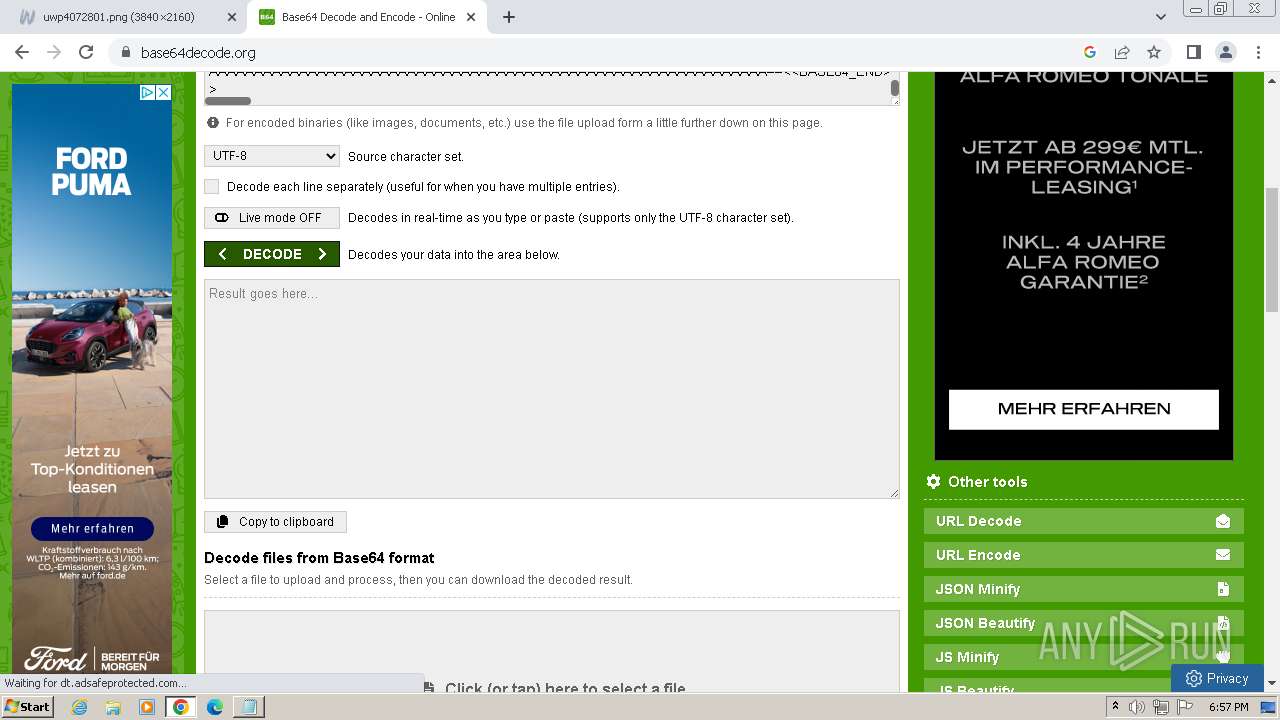Share this page icon
This screenshot has width=1280, height=720.
coord(1122,52)
